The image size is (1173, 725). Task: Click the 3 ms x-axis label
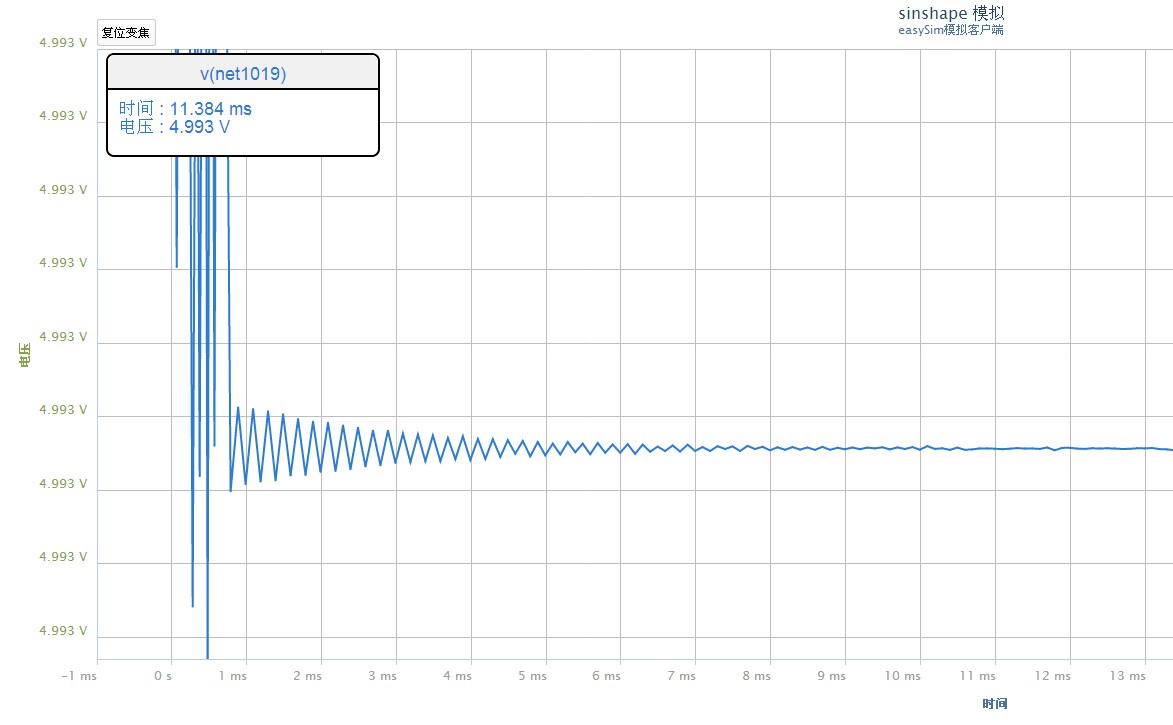pyautogui.click(x=382, y=676)
